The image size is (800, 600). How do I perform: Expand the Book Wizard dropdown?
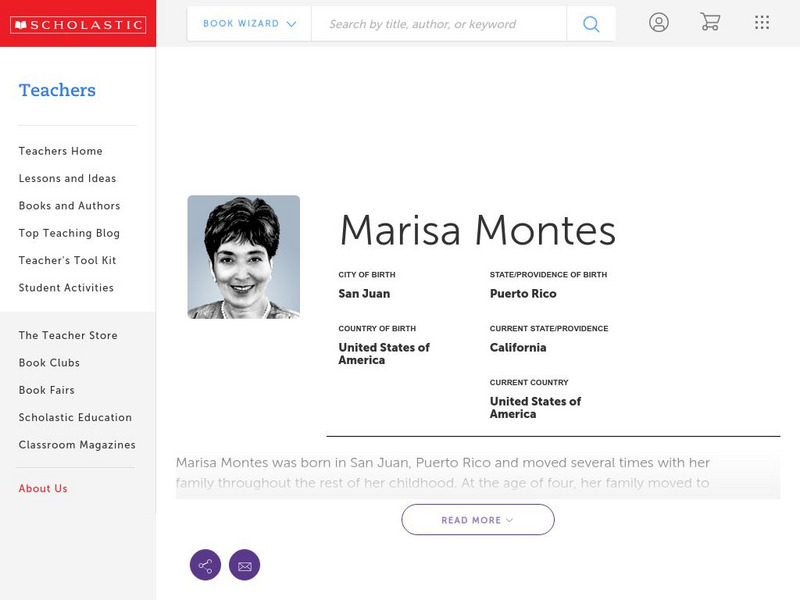coord(249,24)
